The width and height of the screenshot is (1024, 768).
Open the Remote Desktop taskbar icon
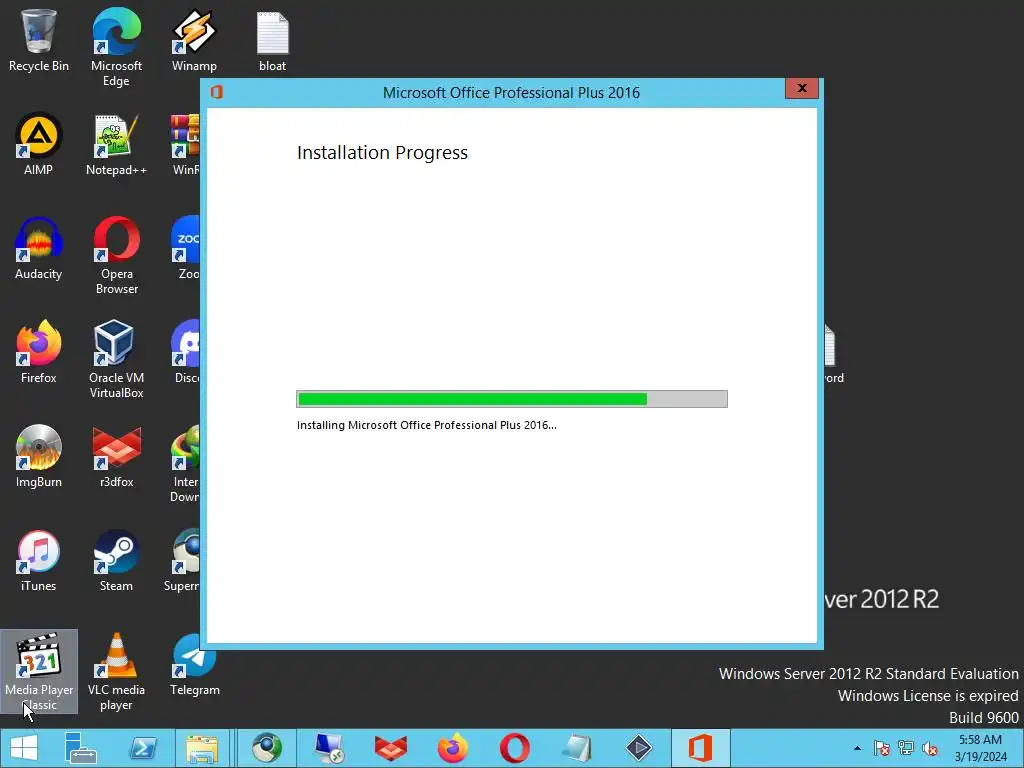click(x=328, y=748)
